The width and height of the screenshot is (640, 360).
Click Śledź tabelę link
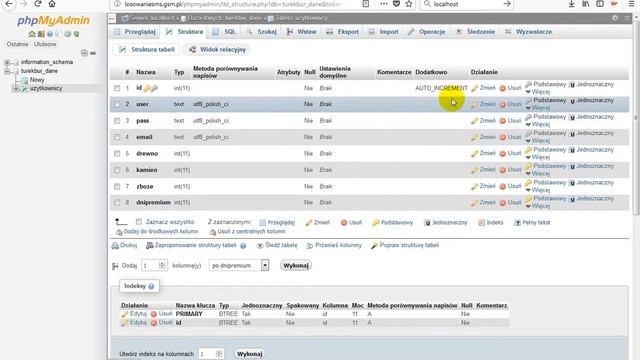[277, 245]
